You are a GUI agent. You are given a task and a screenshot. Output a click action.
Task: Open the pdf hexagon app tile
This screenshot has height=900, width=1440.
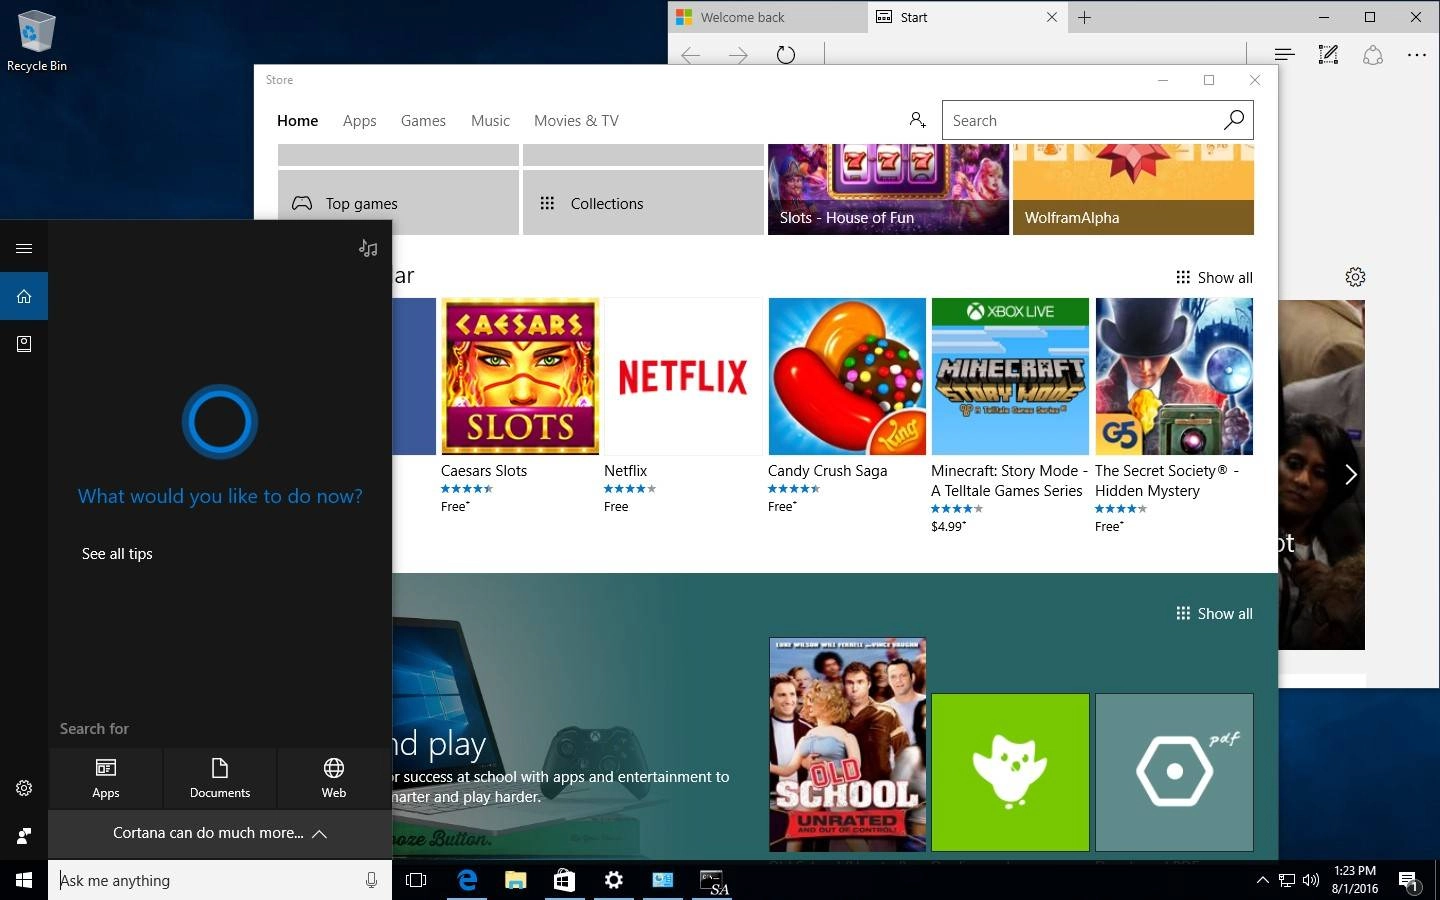pos(1174,772)
